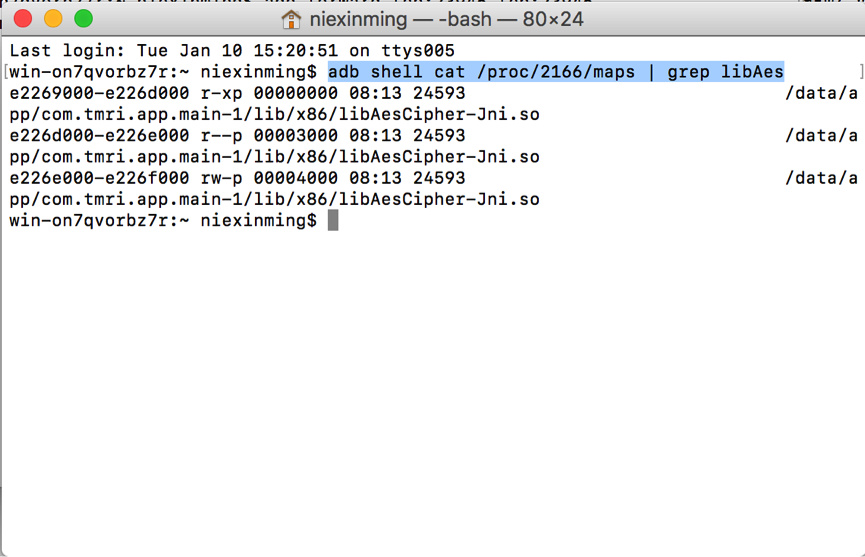Screen dimensions: 865x557
Task: Click the home folder icon in title bar
Action: coord(292,19)
